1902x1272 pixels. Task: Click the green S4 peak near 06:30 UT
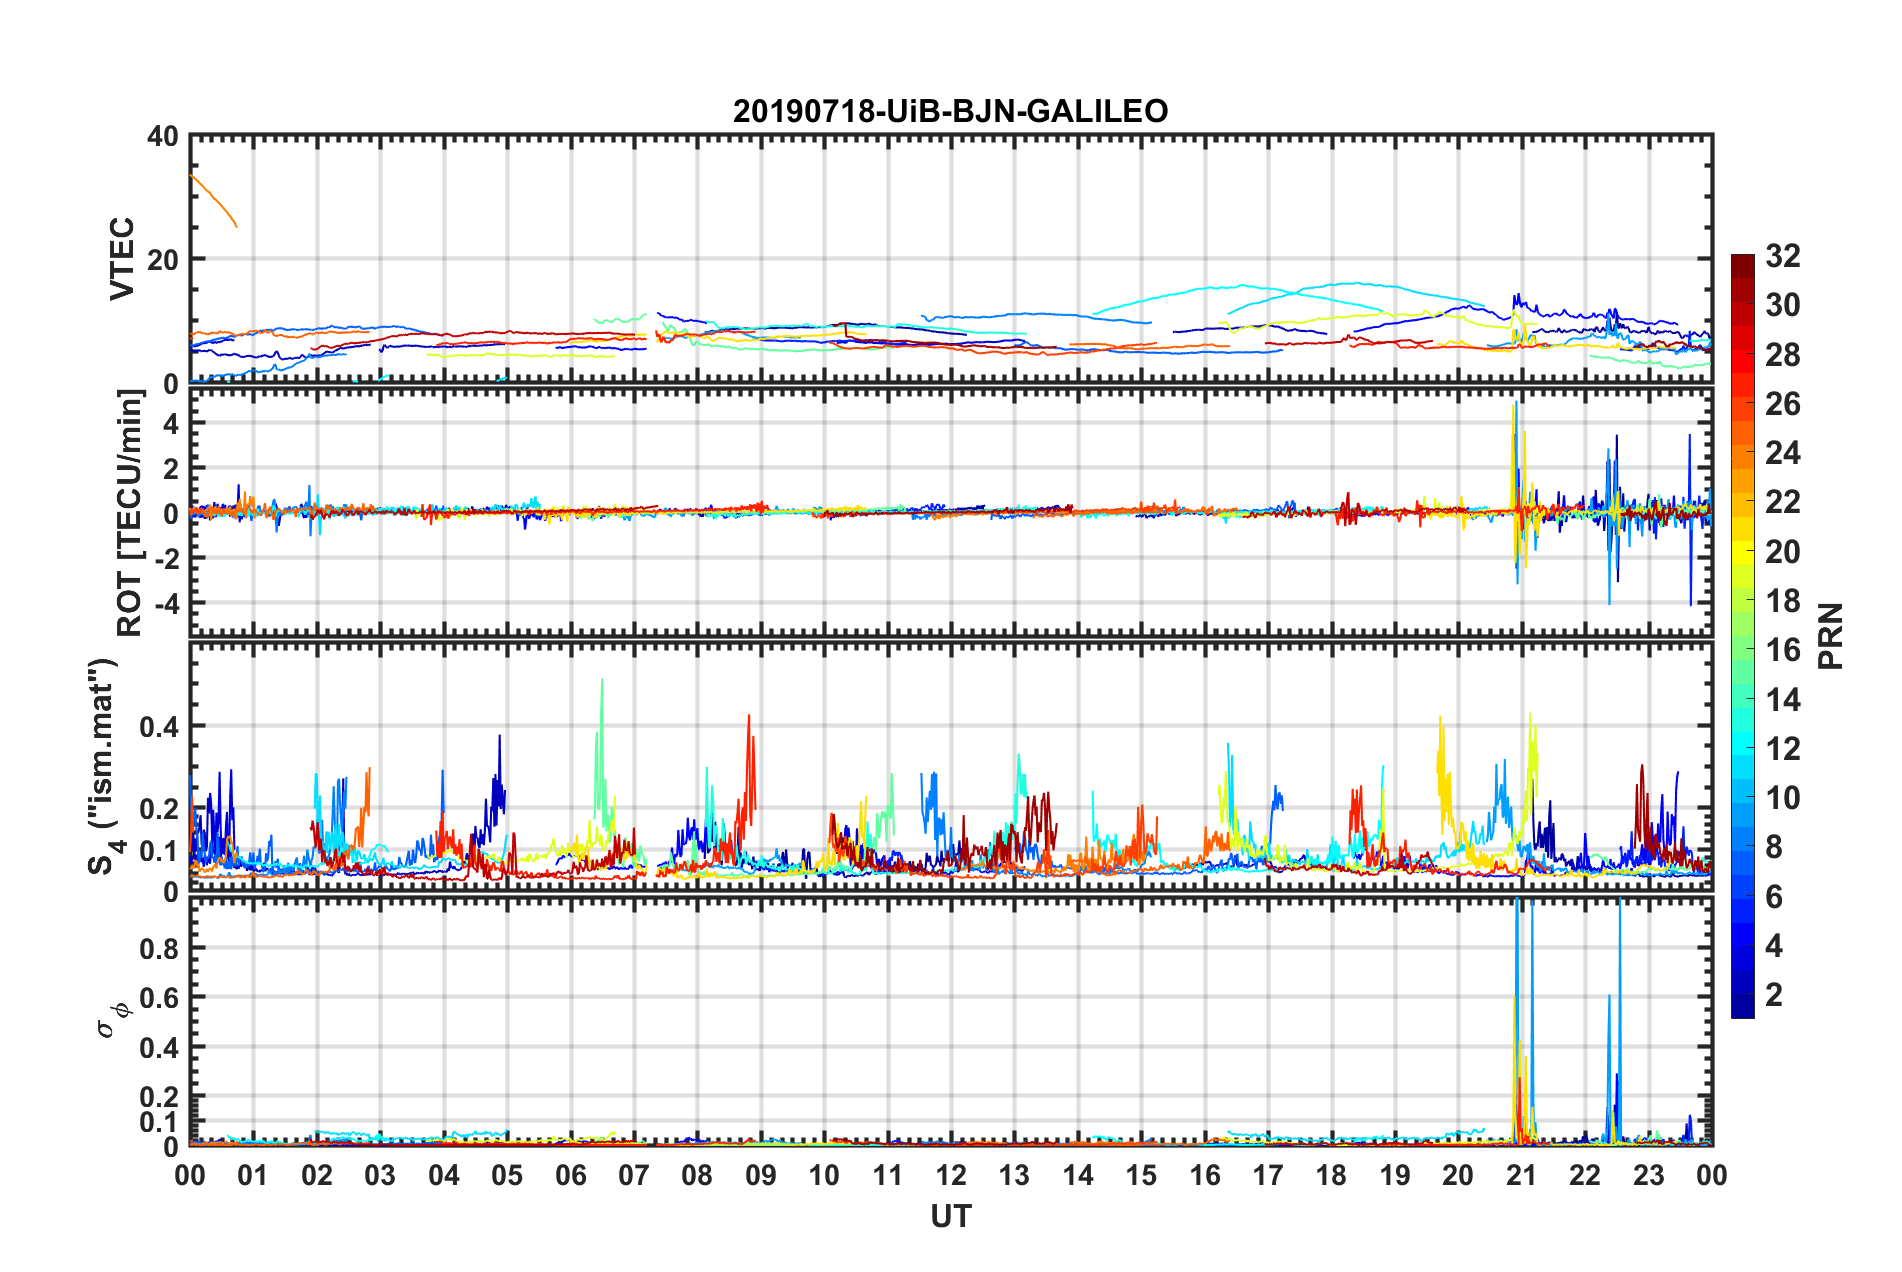601,740
